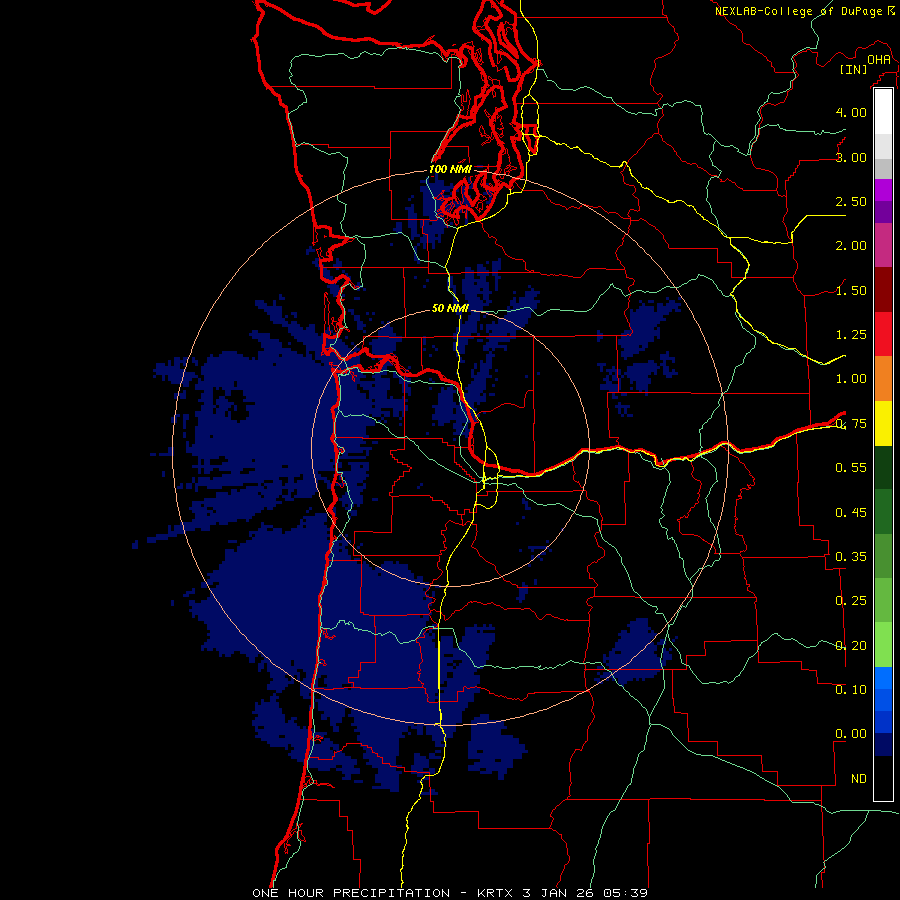The image size is (900, 900).
Task: Click the OHA product label
Action: coord(879,60)
